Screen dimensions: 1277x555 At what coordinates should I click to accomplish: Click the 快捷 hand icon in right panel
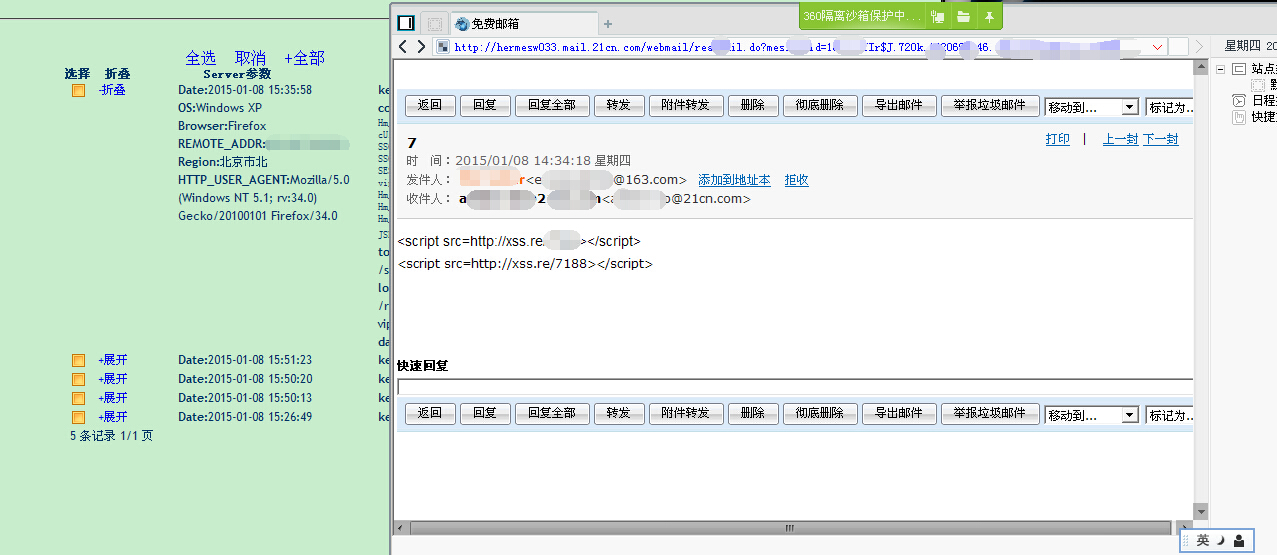click(x=1239, y=116)
